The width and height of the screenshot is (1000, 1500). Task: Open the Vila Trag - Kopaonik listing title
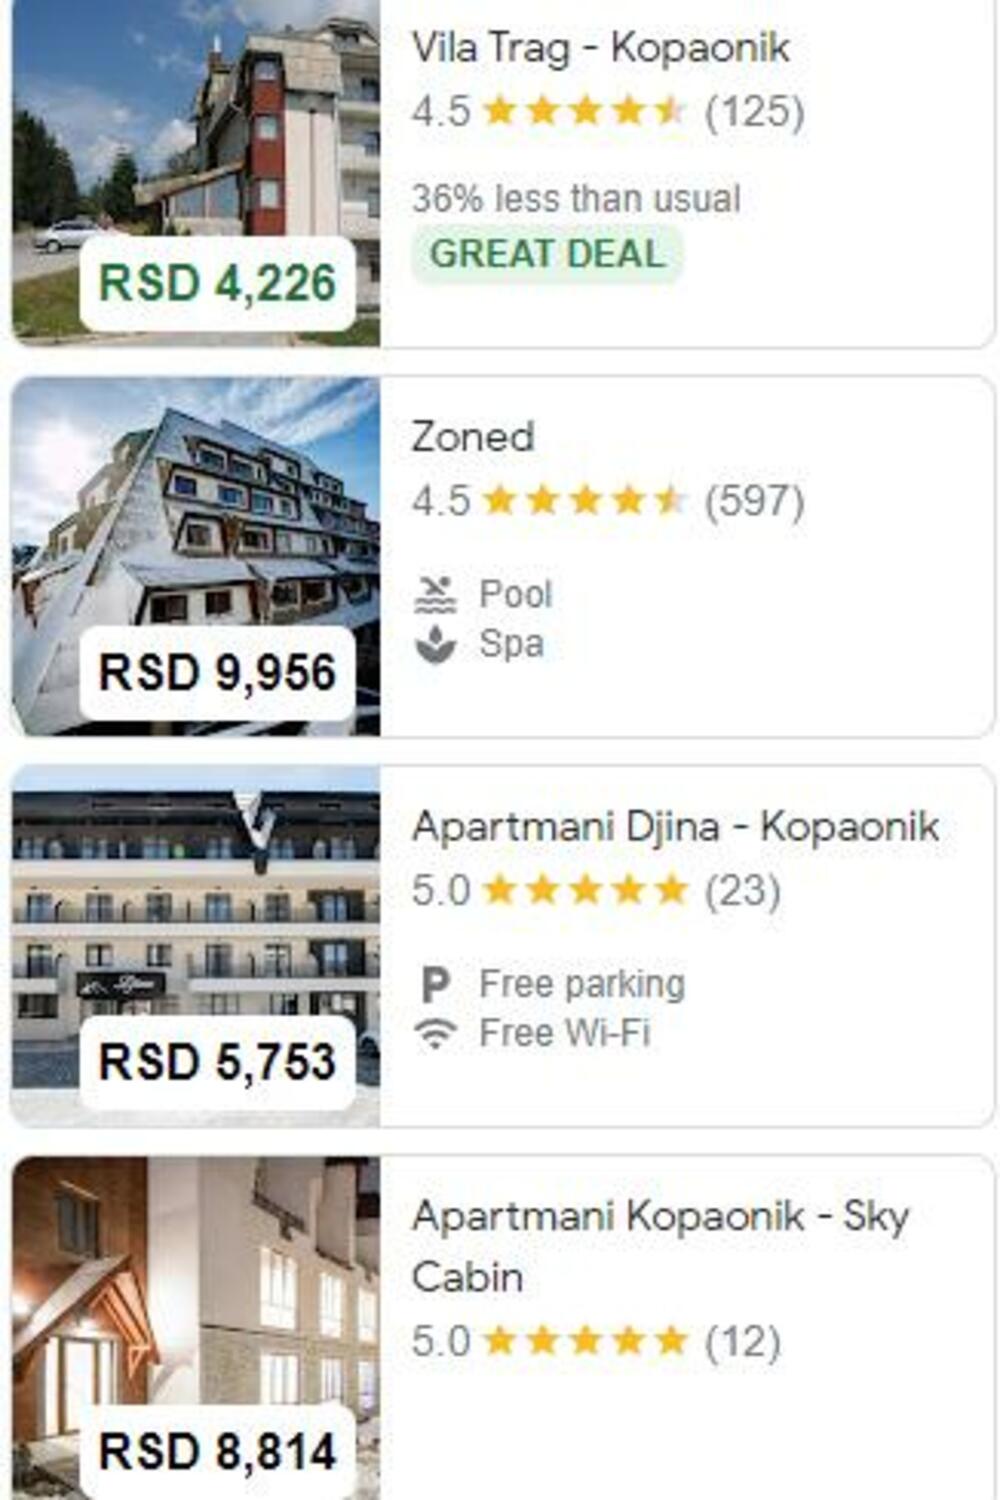pyautogui.click(x=600, y=48)
